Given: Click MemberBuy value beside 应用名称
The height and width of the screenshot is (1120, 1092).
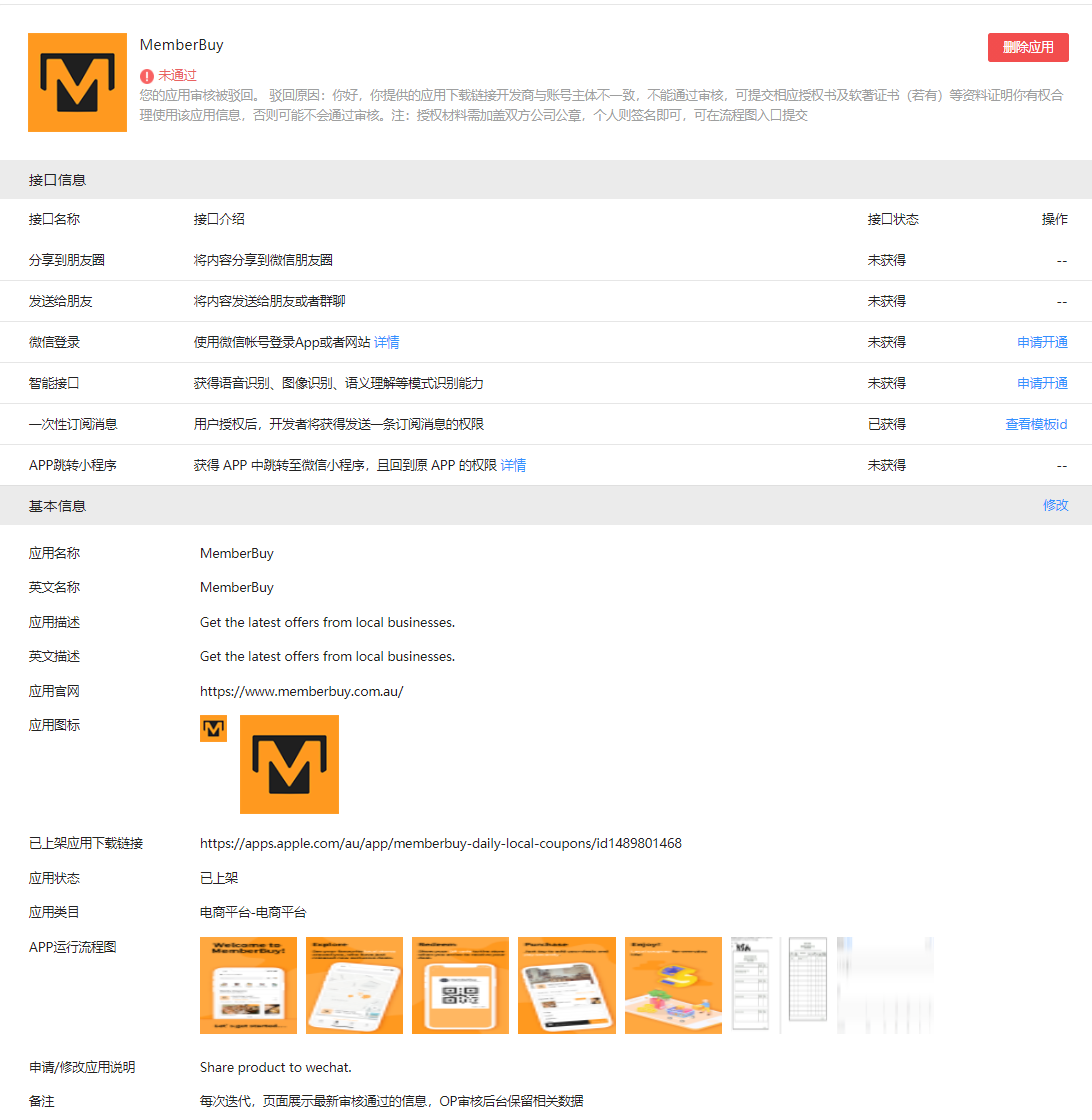Looking at the screenshot, I should (236, 553).
